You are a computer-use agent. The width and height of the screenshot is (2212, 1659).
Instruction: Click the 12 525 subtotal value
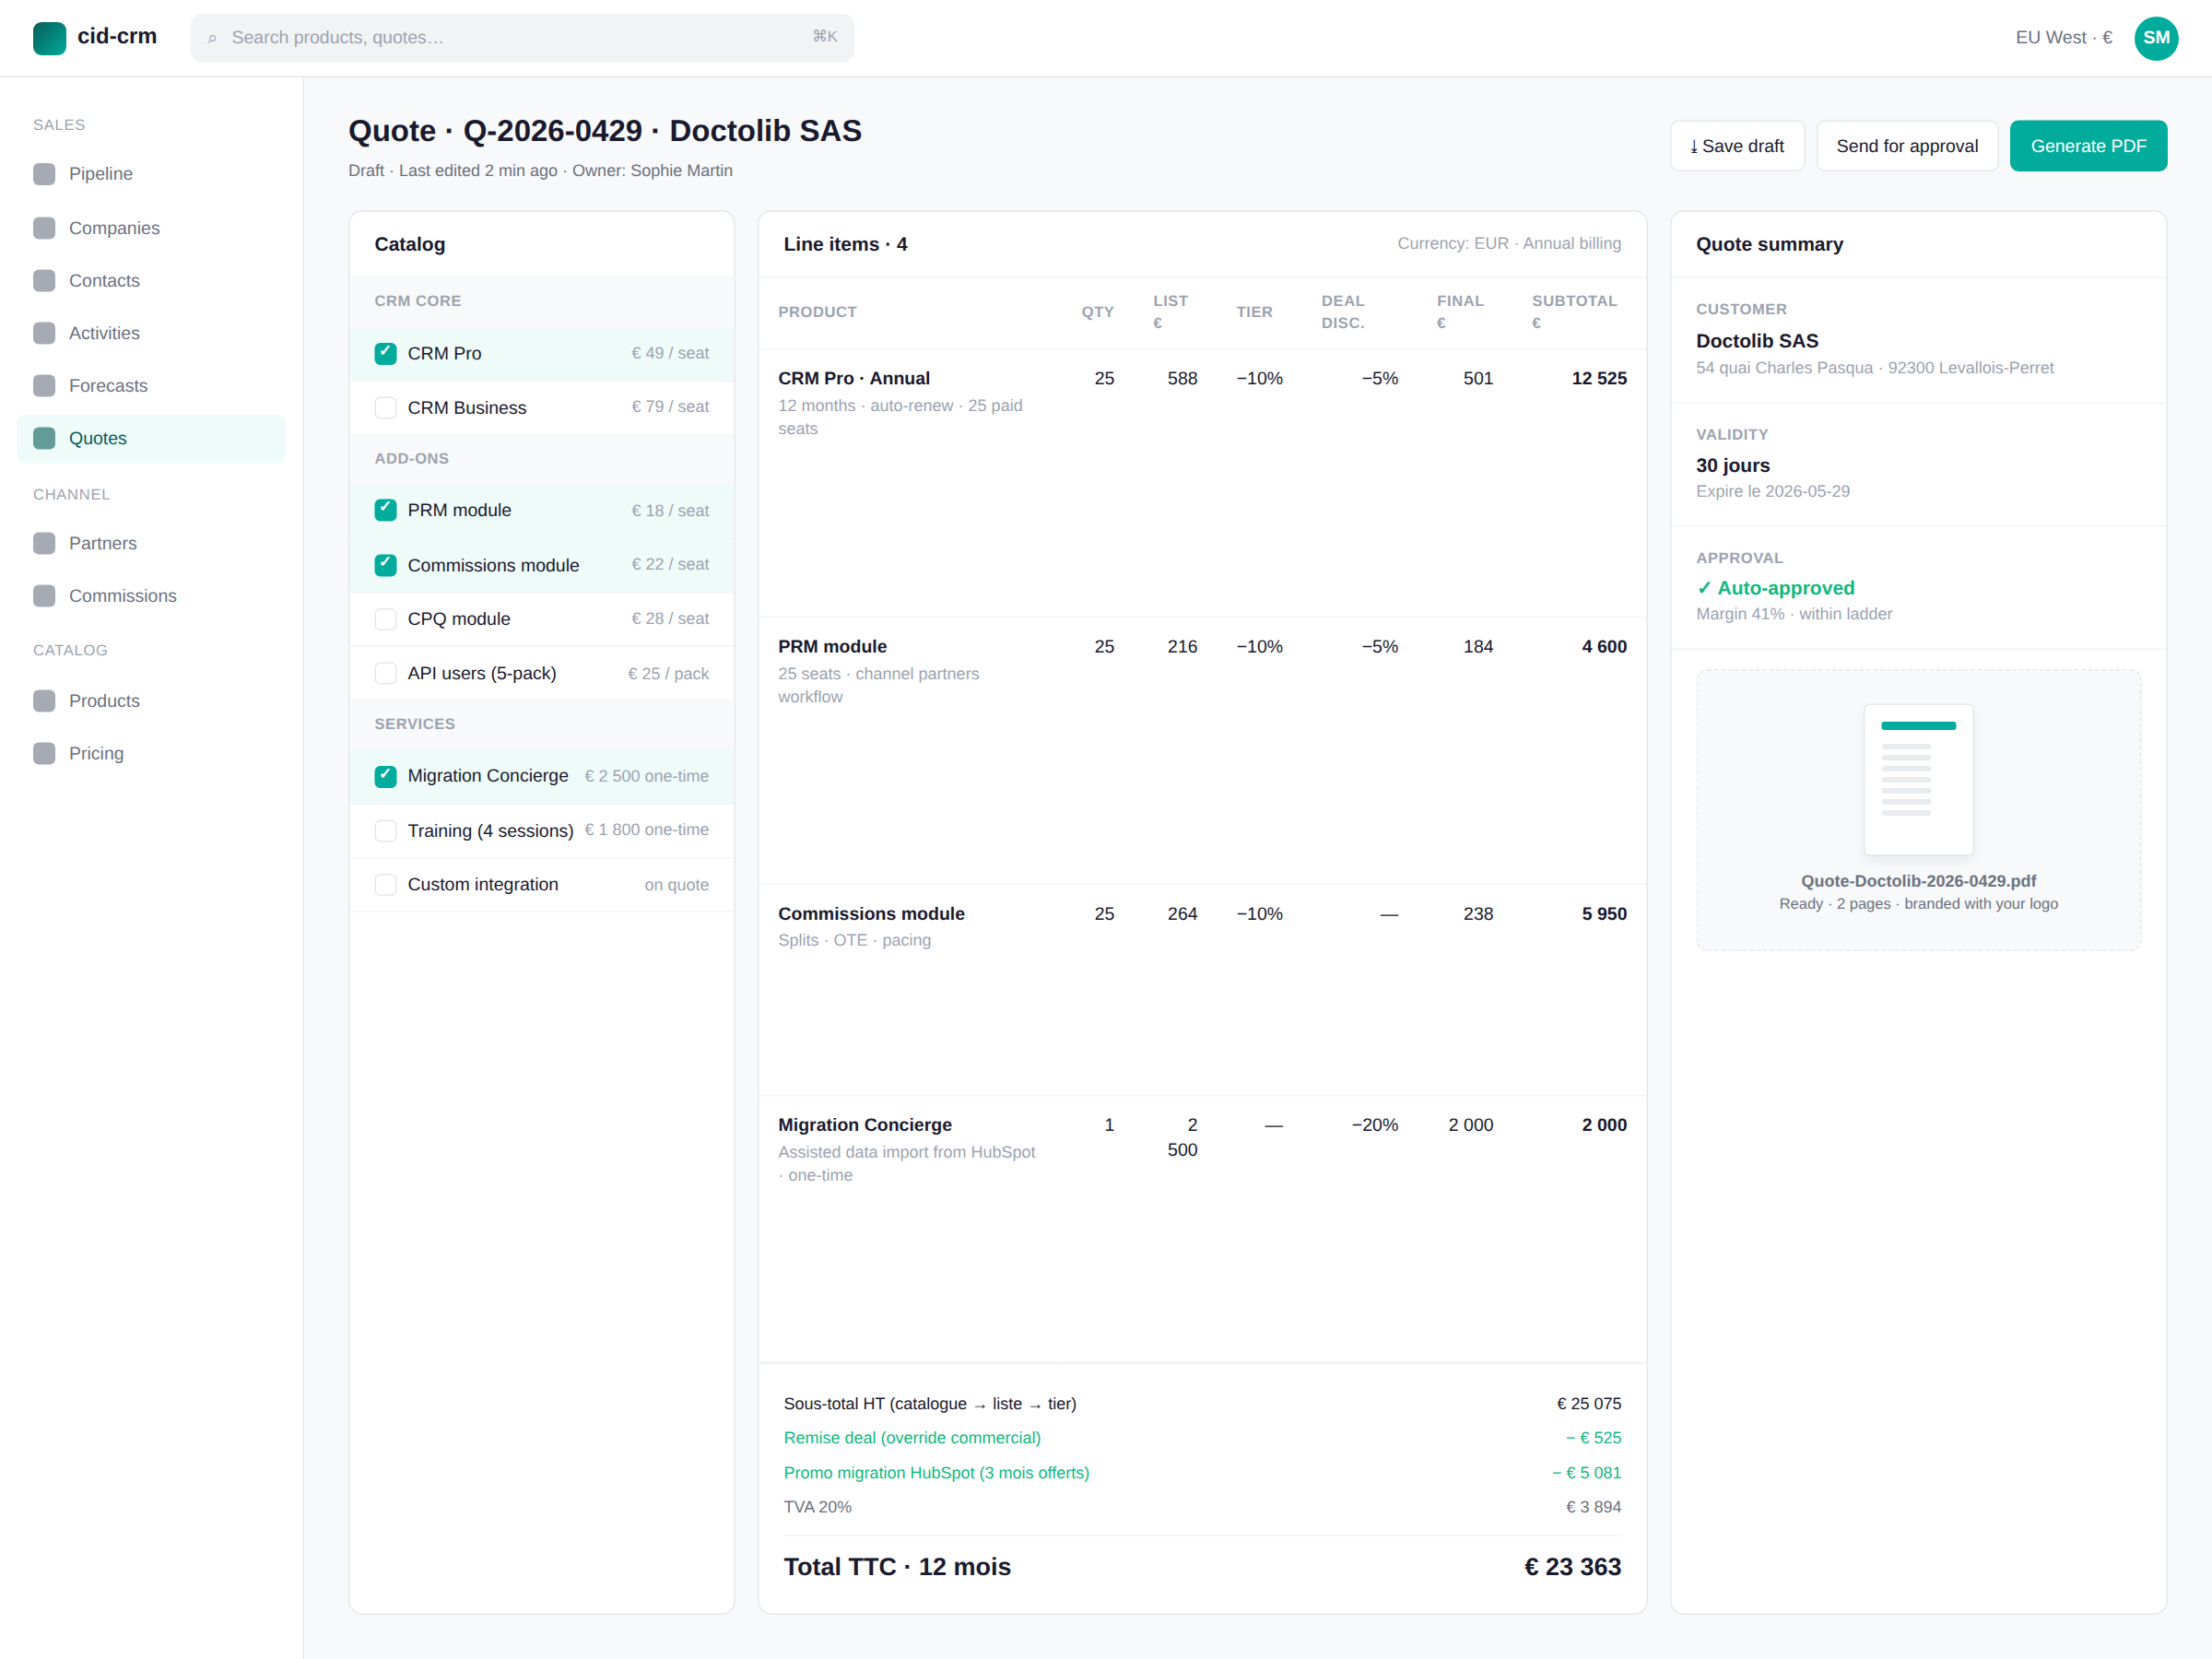(x=1598, y=378)
